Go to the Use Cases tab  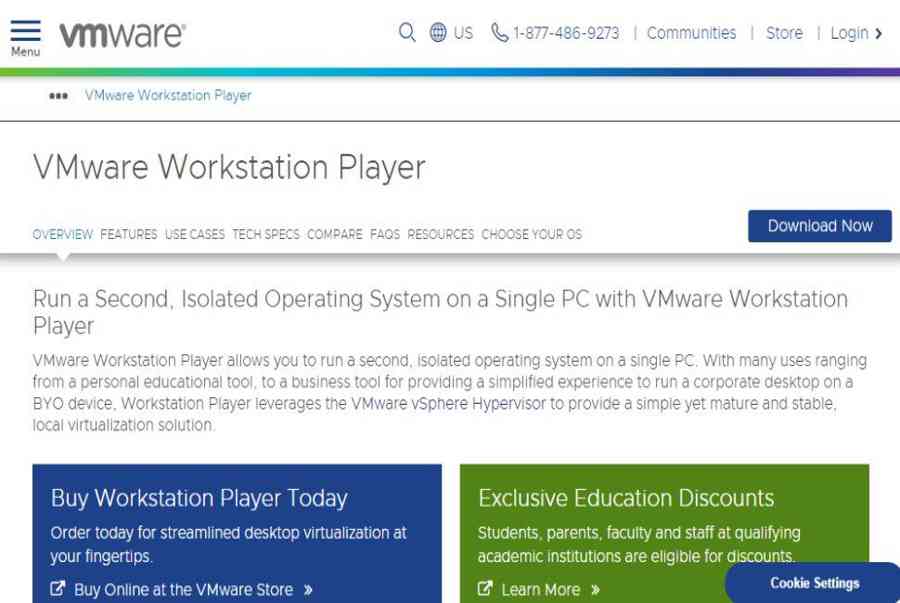point(195,234)
